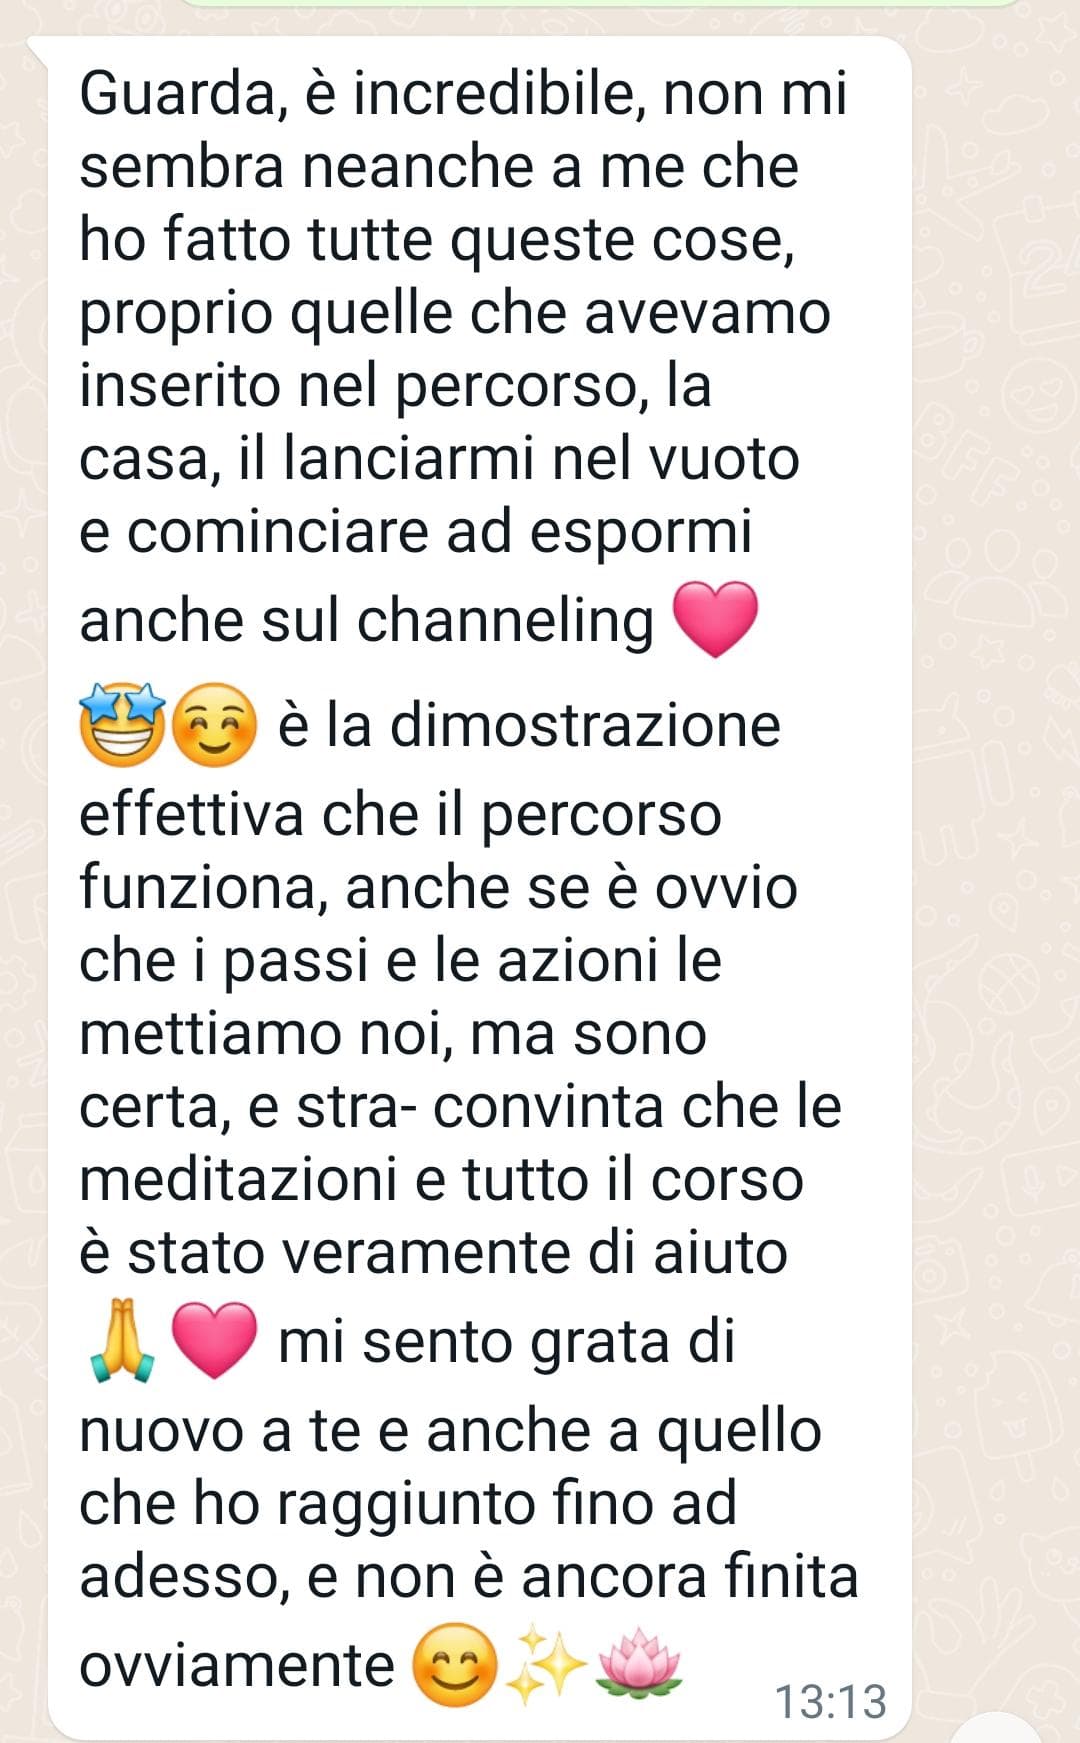Tap the pink heart beside the praying hands
Screen dimensions: 1080x1743
coord(214,1342)
